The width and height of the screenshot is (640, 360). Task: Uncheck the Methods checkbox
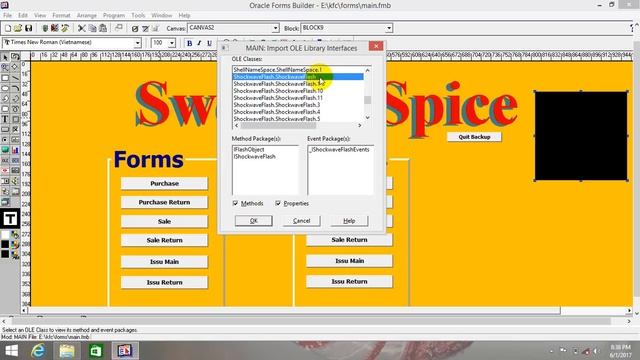coord(236,203)
